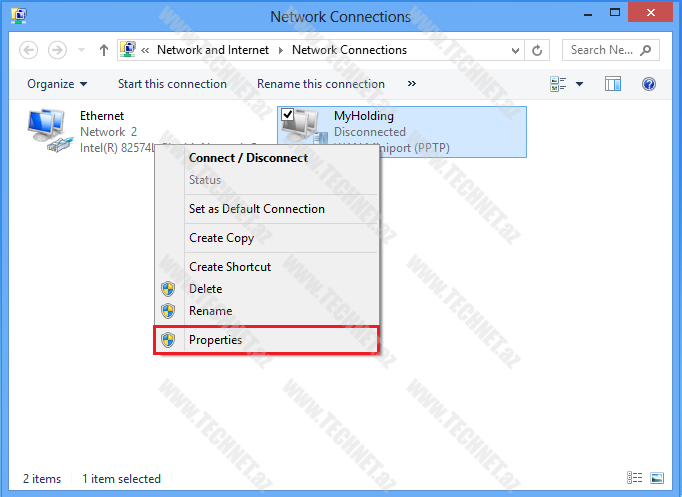
Task: Click in the Search Network Connections field
Action: pyautogui.click(x=600, y=50)
